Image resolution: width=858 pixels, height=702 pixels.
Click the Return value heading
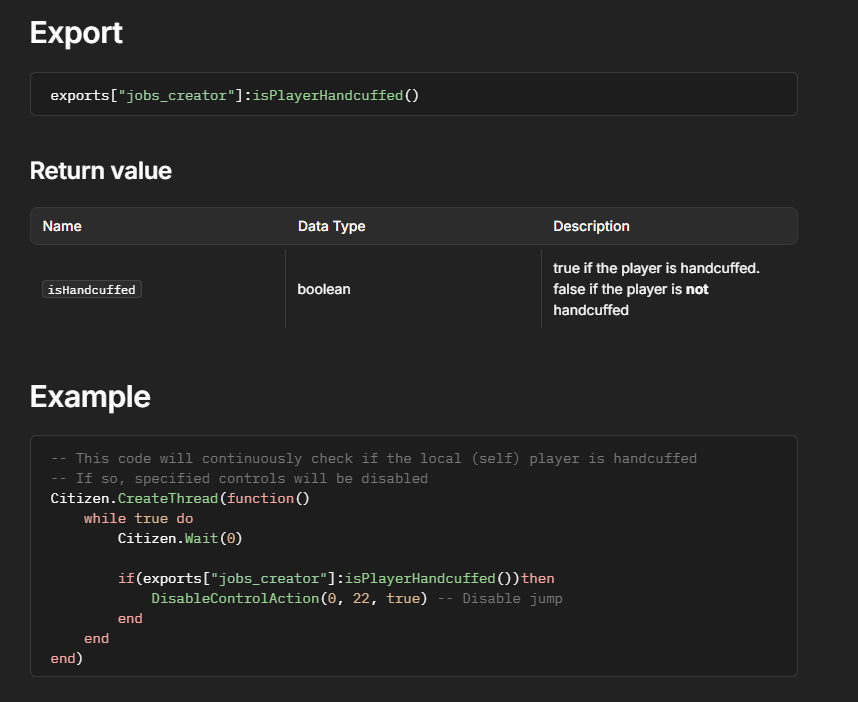[101, 171]
